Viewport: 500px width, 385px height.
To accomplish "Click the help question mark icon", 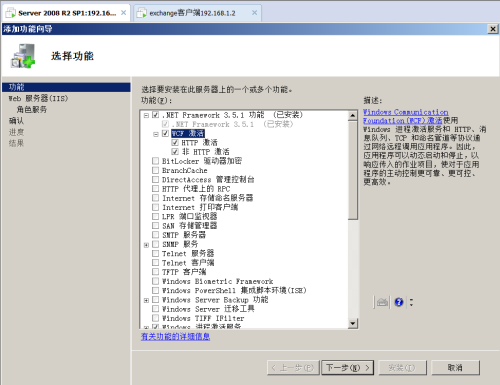I will tap(399, 302).
